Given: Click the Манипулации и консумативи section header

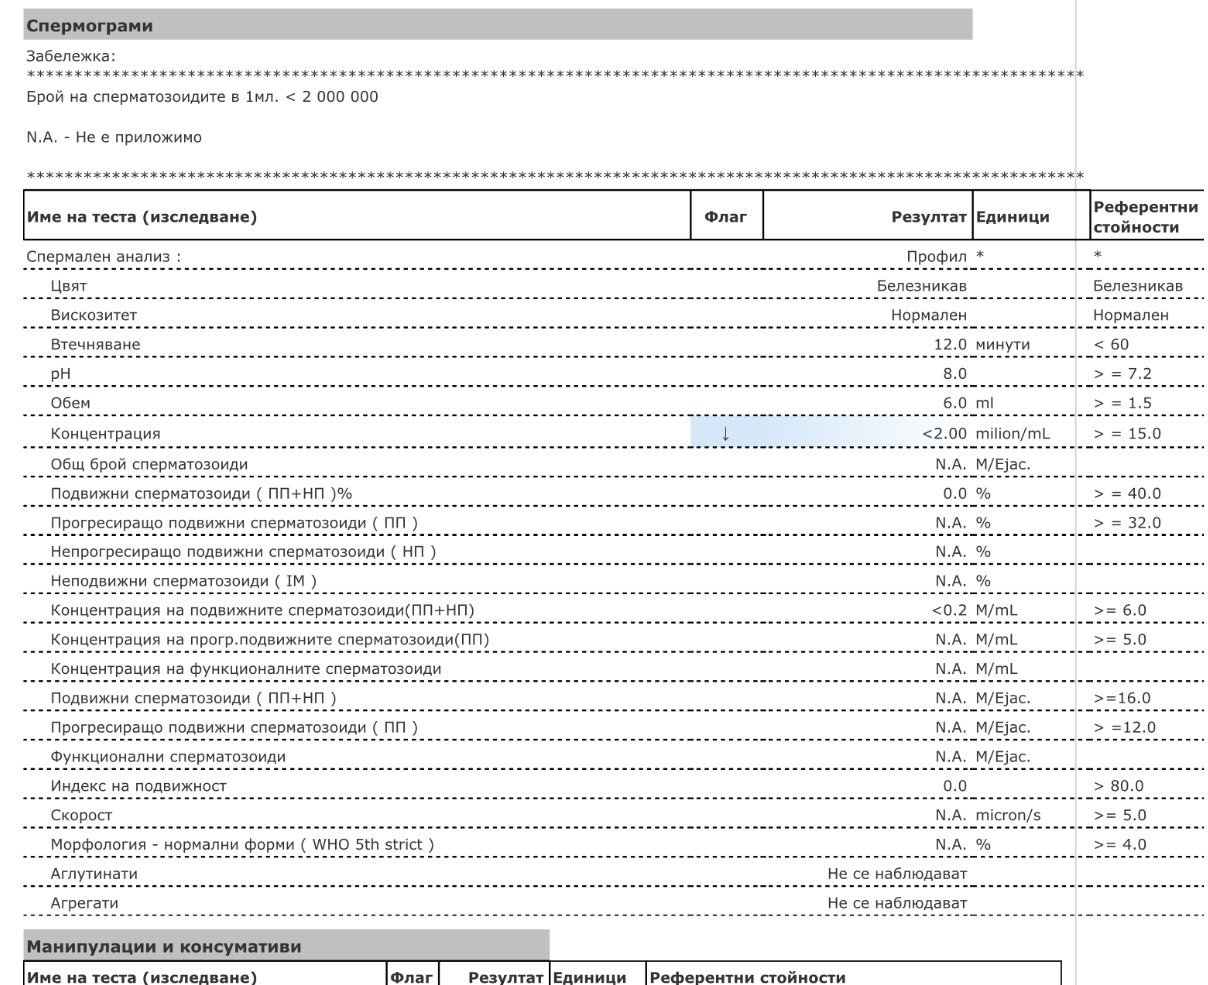Looking at the screenshot, I should [163, 946].
